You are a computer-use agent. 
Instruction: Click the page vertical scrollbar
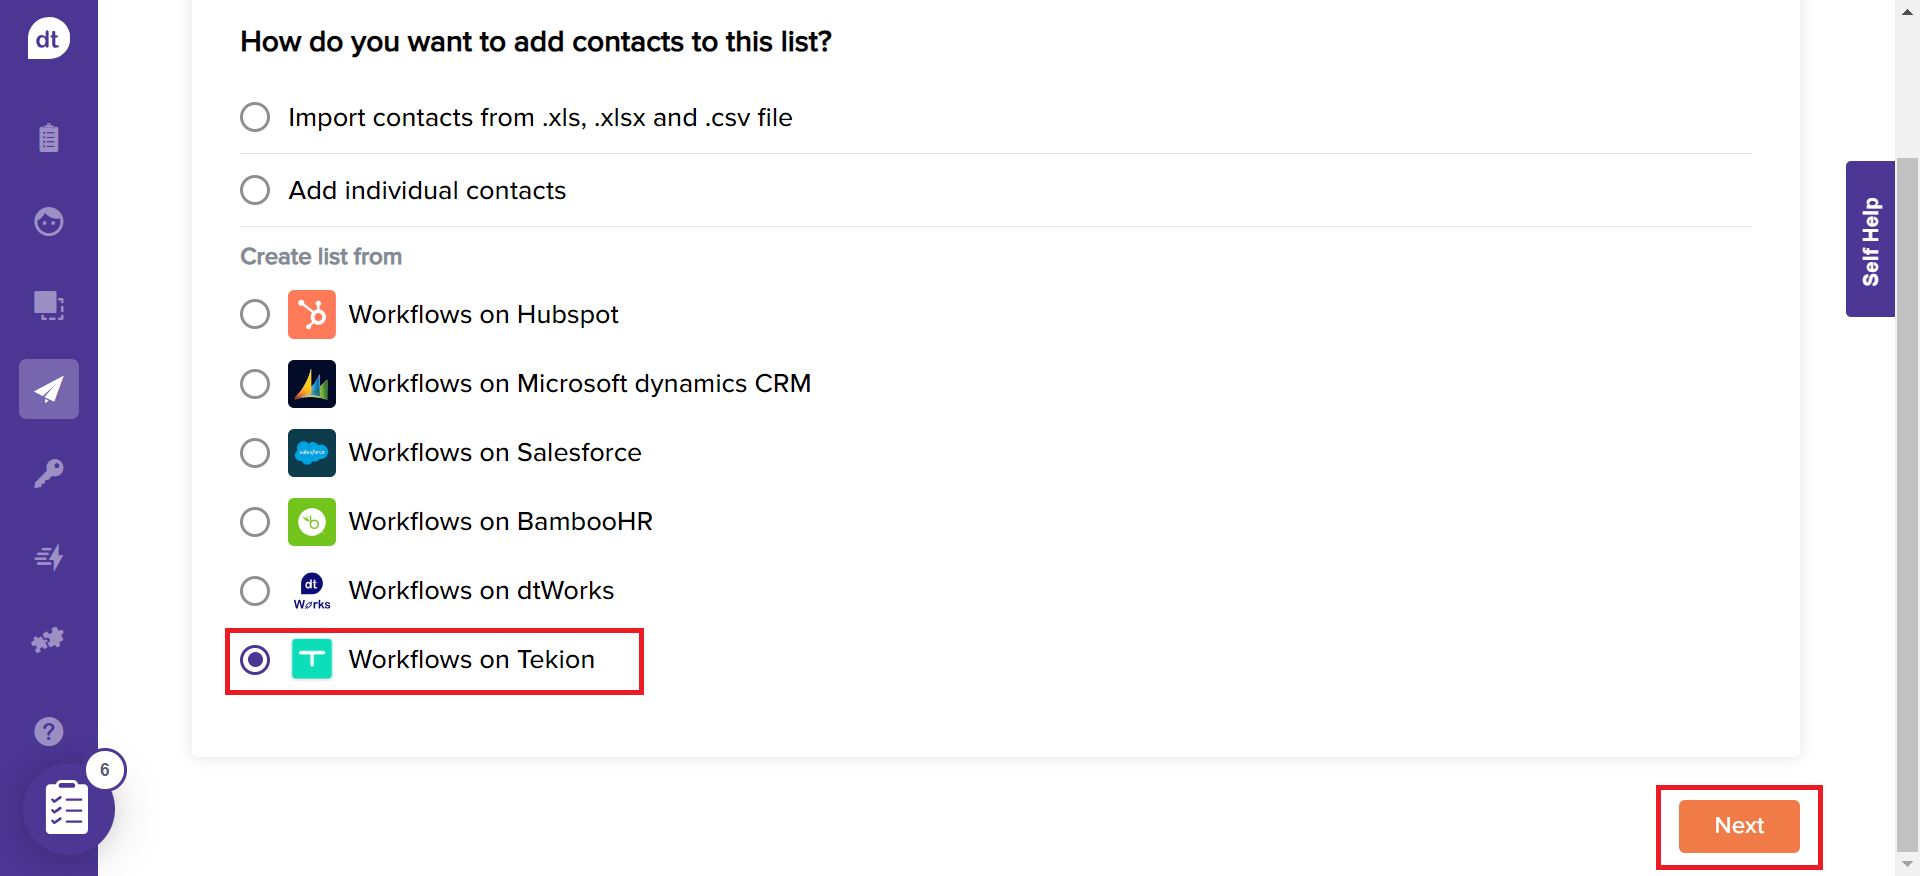pos(1907,500)
